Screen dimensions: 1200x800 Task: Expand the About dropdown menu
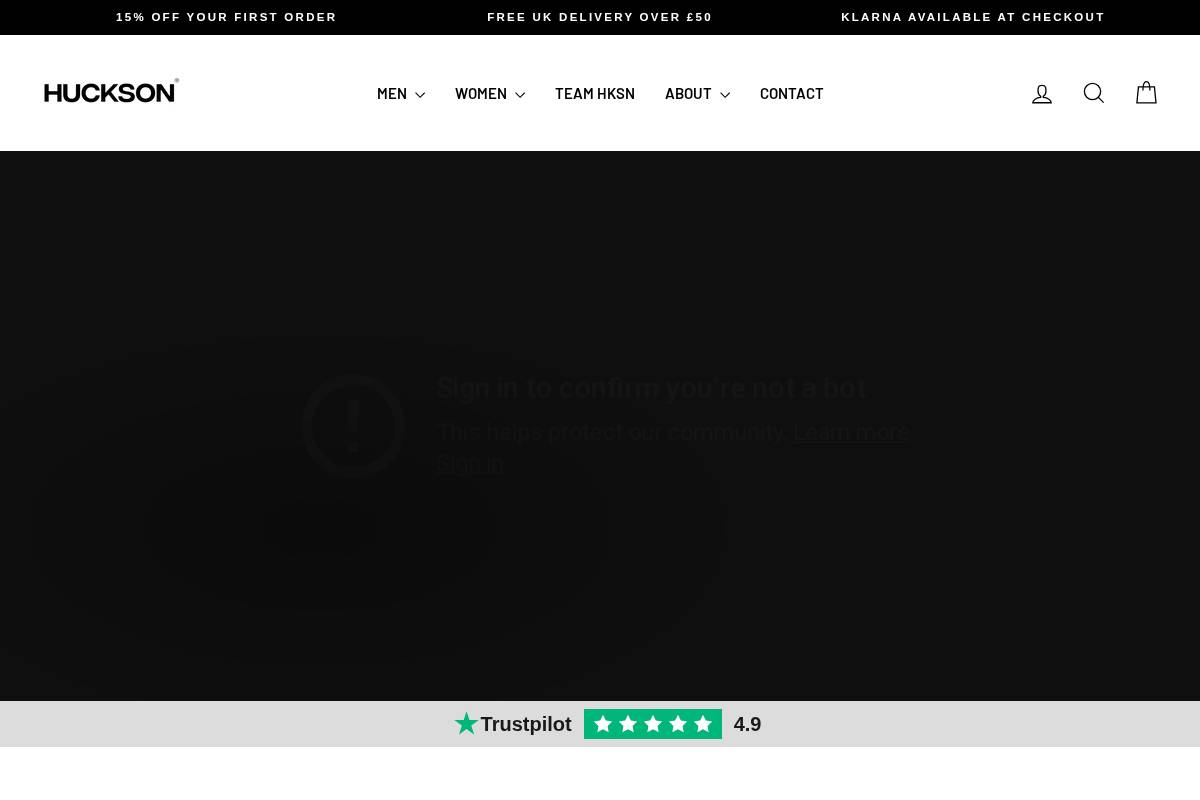(697, 94)
